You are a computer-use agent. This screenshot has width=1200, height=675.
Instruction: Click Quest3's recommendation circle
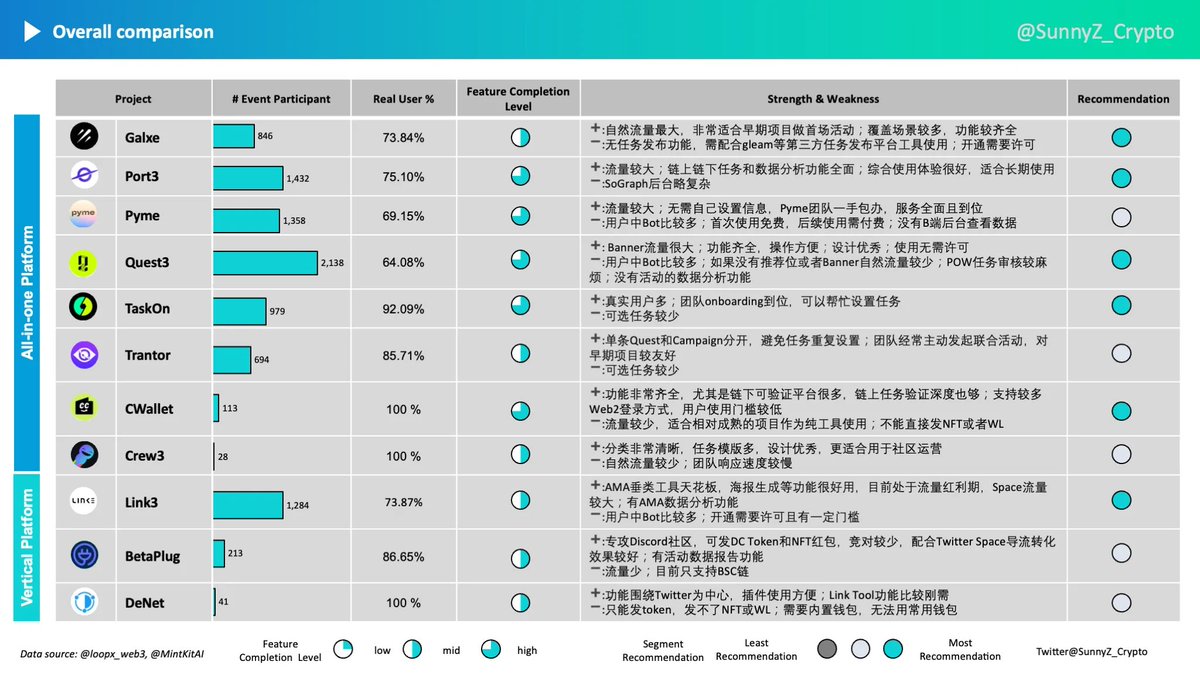[1122, 260]
